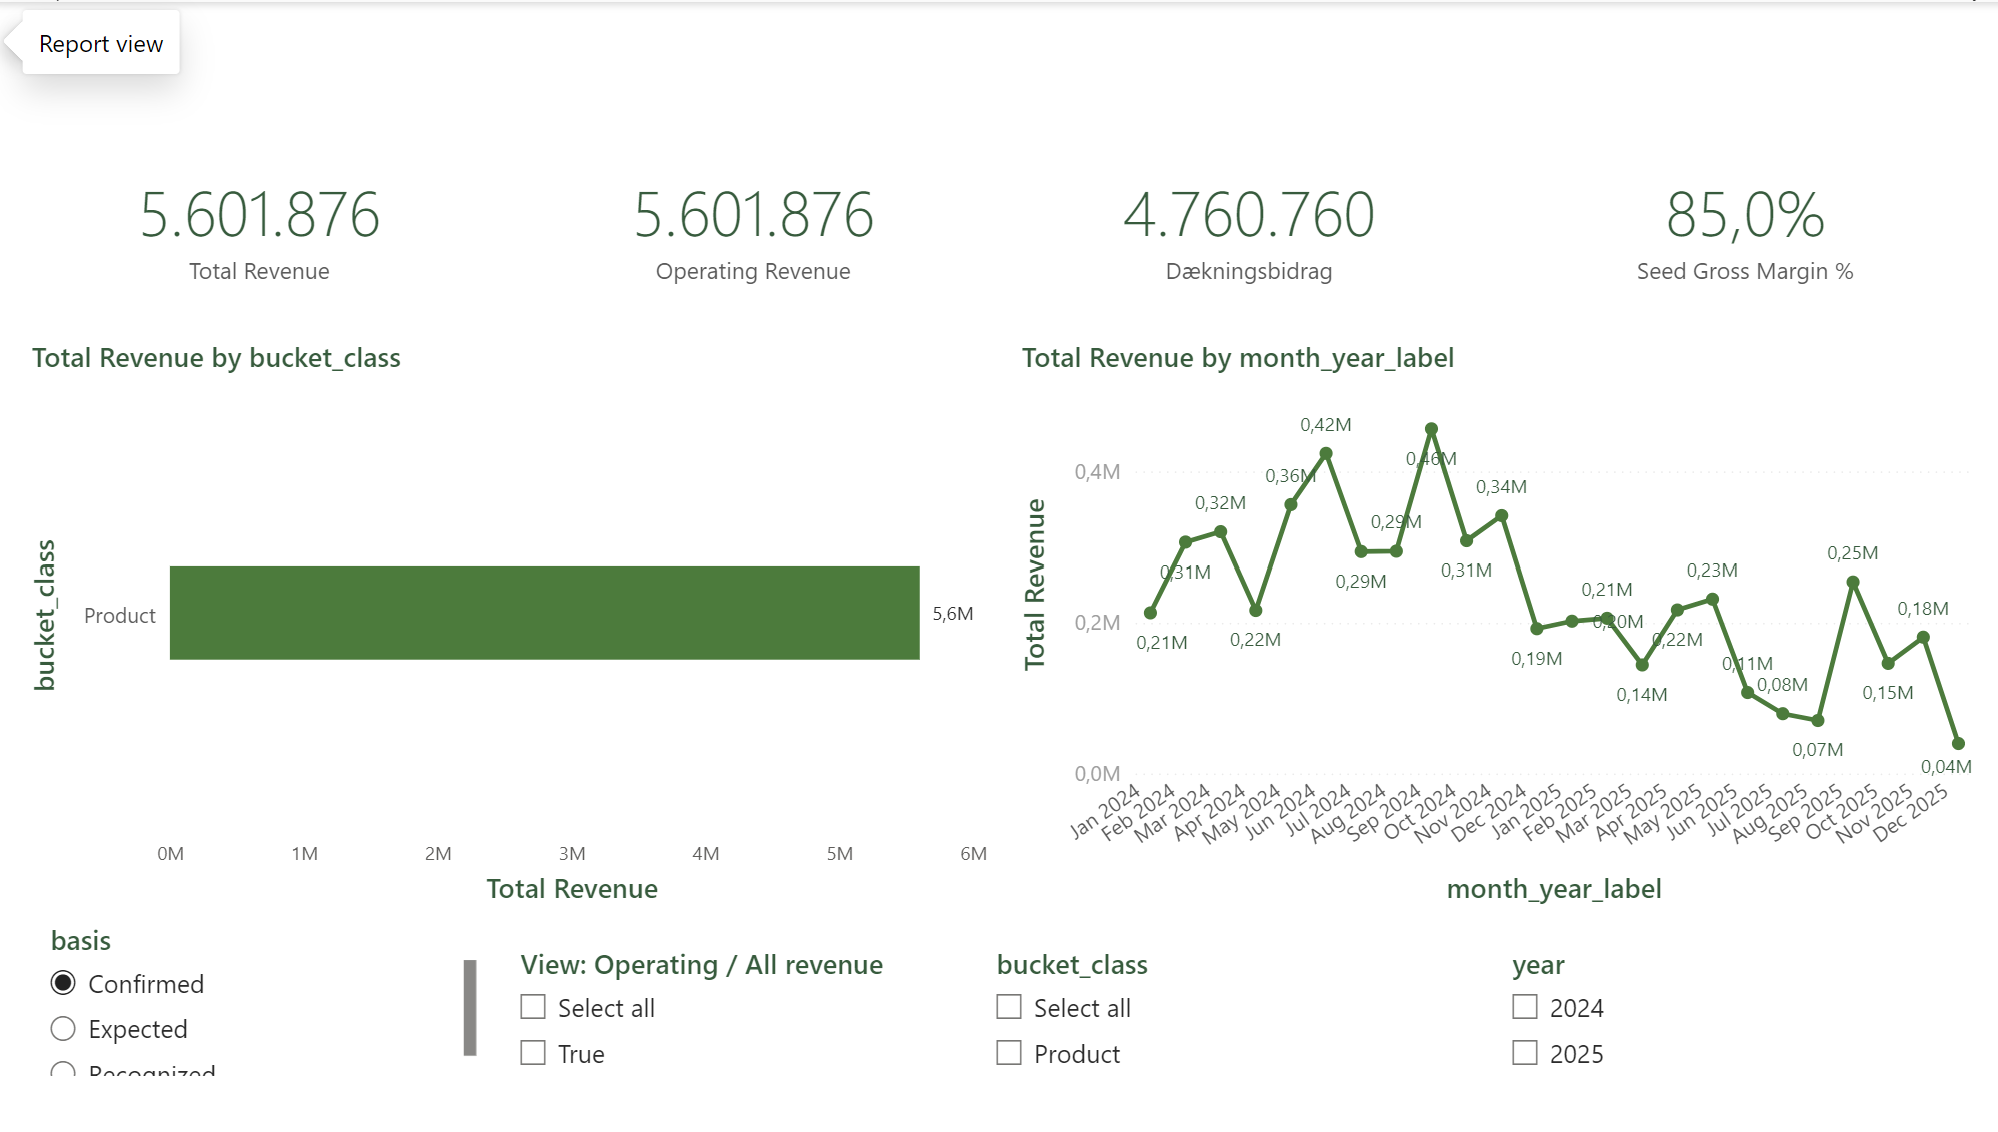This screenshot has height=1132, width=1998.
Task: Check Select all under bucket_class slicer
Action: pyautogui.click(x=1009, y=1007)
